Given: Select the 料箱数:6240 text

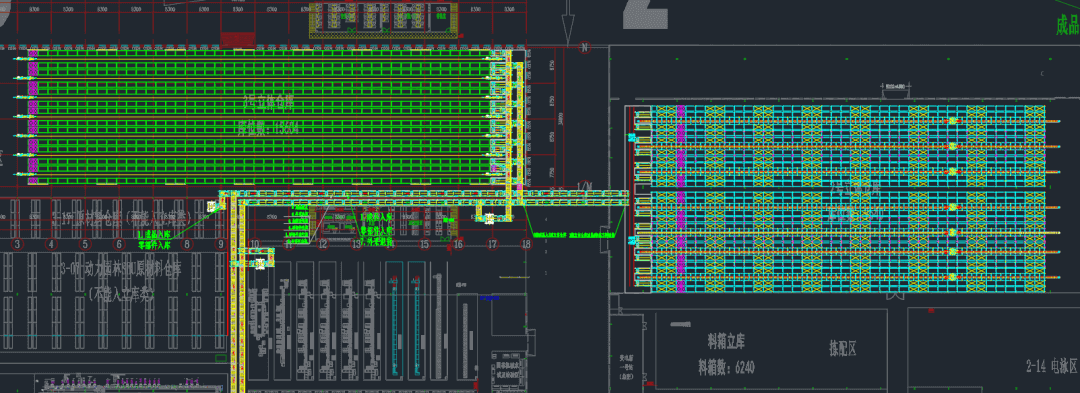Looking at the screenshot, I should click(x=727, y=368).
